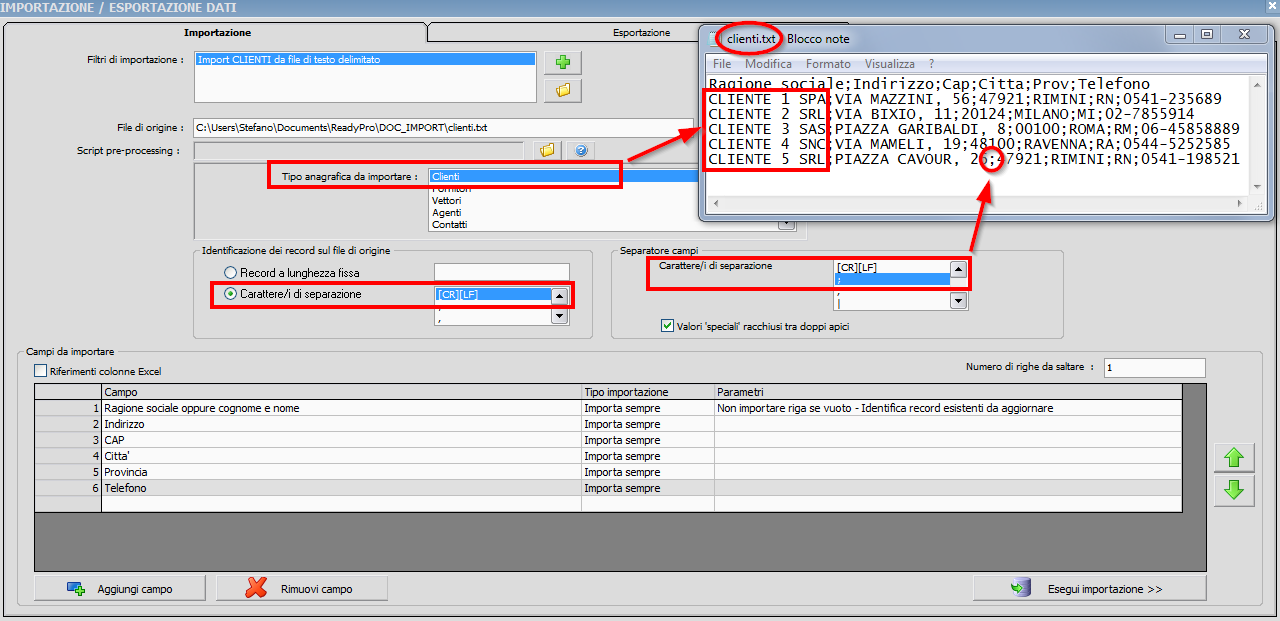Screen dimensions: 1280x621
Task: Select Import CLIENTI da file di testo delimitato filter
Action: [365, 60]
